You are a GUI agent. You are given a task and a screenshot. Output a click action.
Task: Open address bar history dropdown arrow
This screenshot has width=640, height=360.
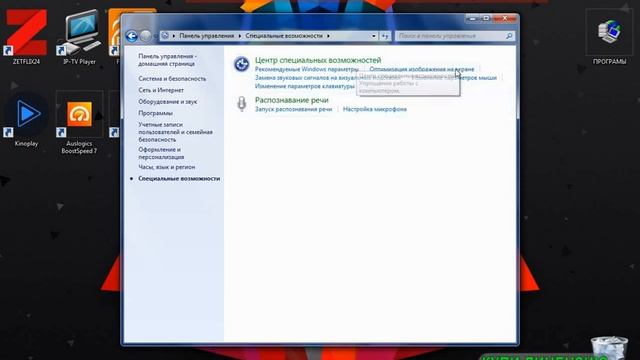373,36
